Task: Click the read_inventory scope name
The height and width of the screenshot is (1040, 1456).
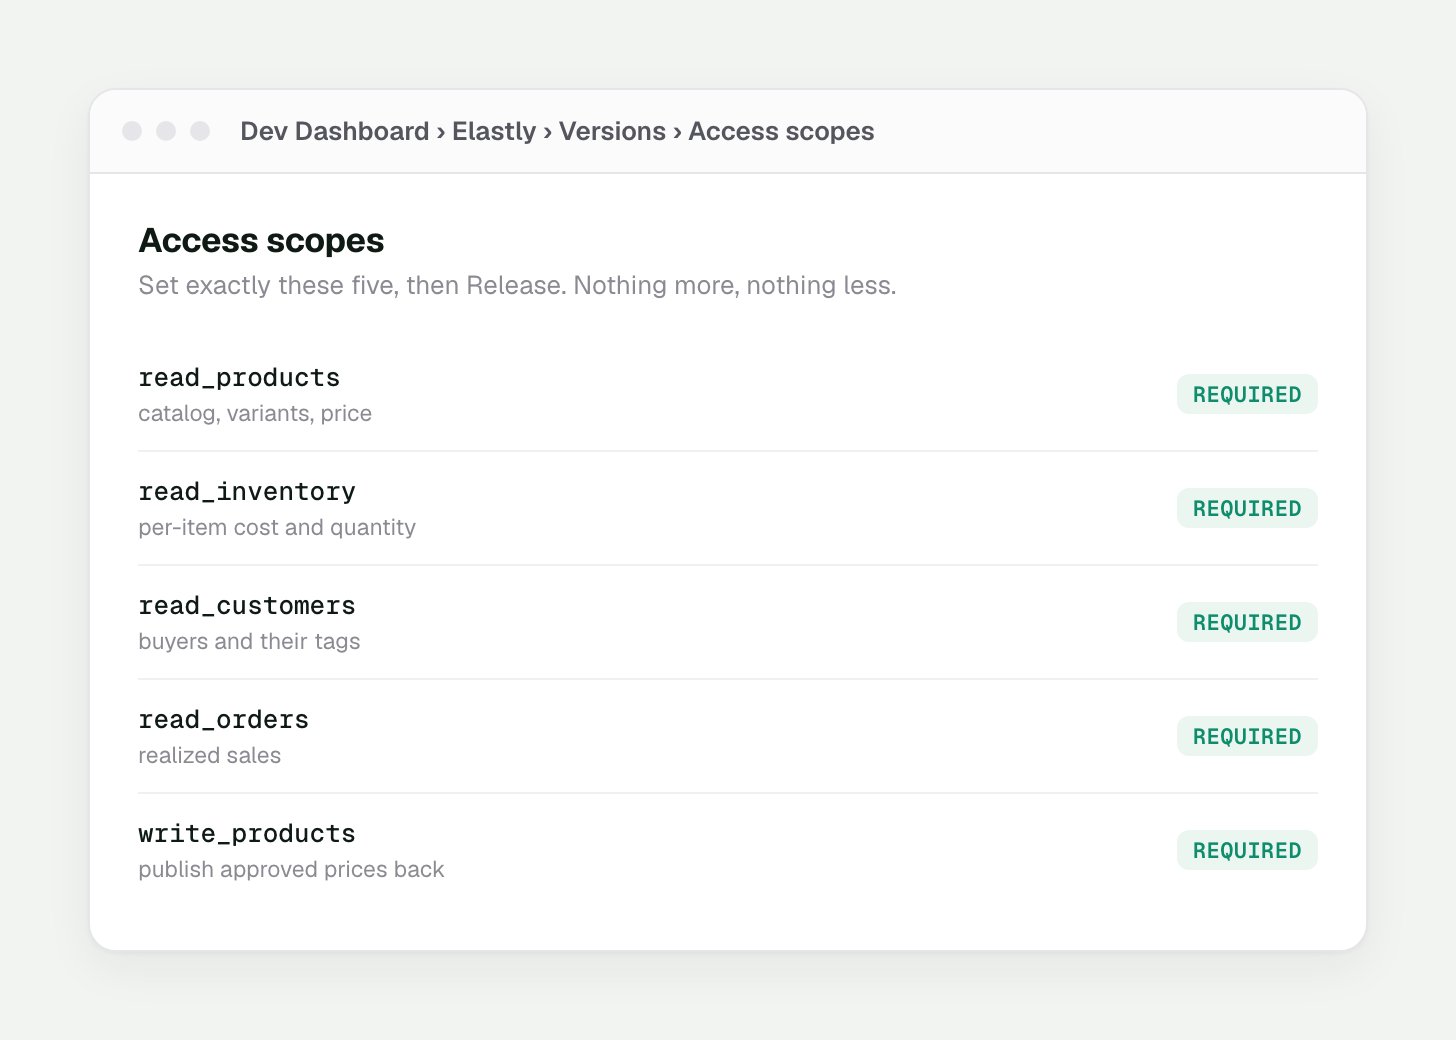Action: click(x=247, y=492)
